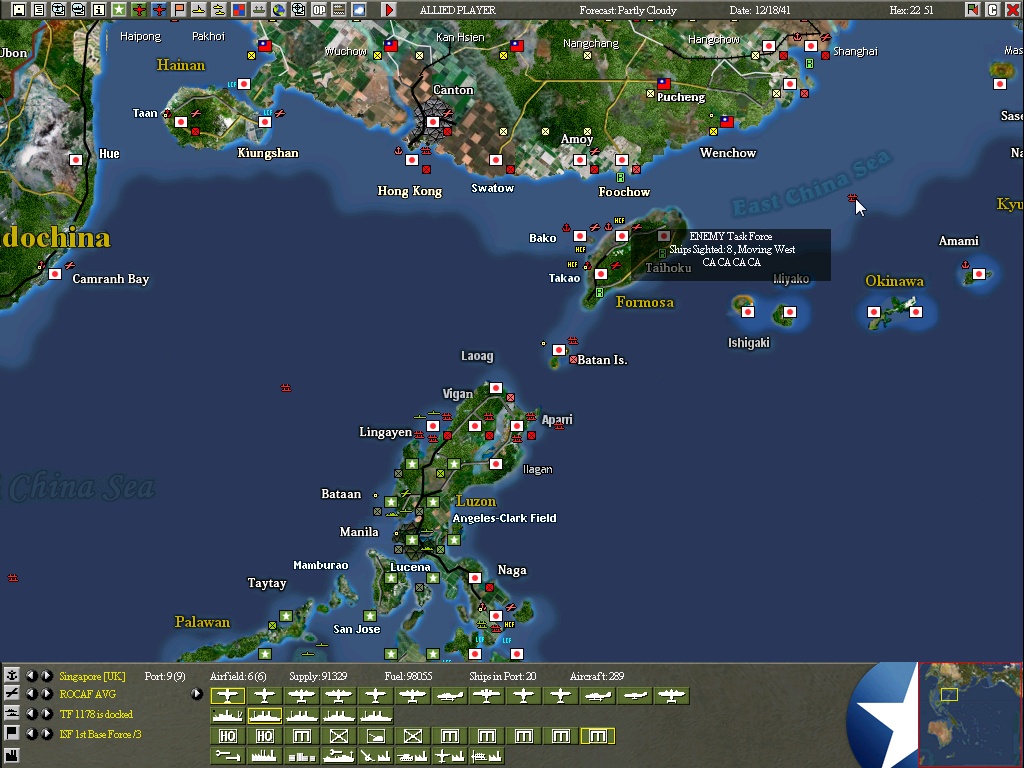
Task: Open the Singapore [UK] base link
Action: click(x=92, y=676)
